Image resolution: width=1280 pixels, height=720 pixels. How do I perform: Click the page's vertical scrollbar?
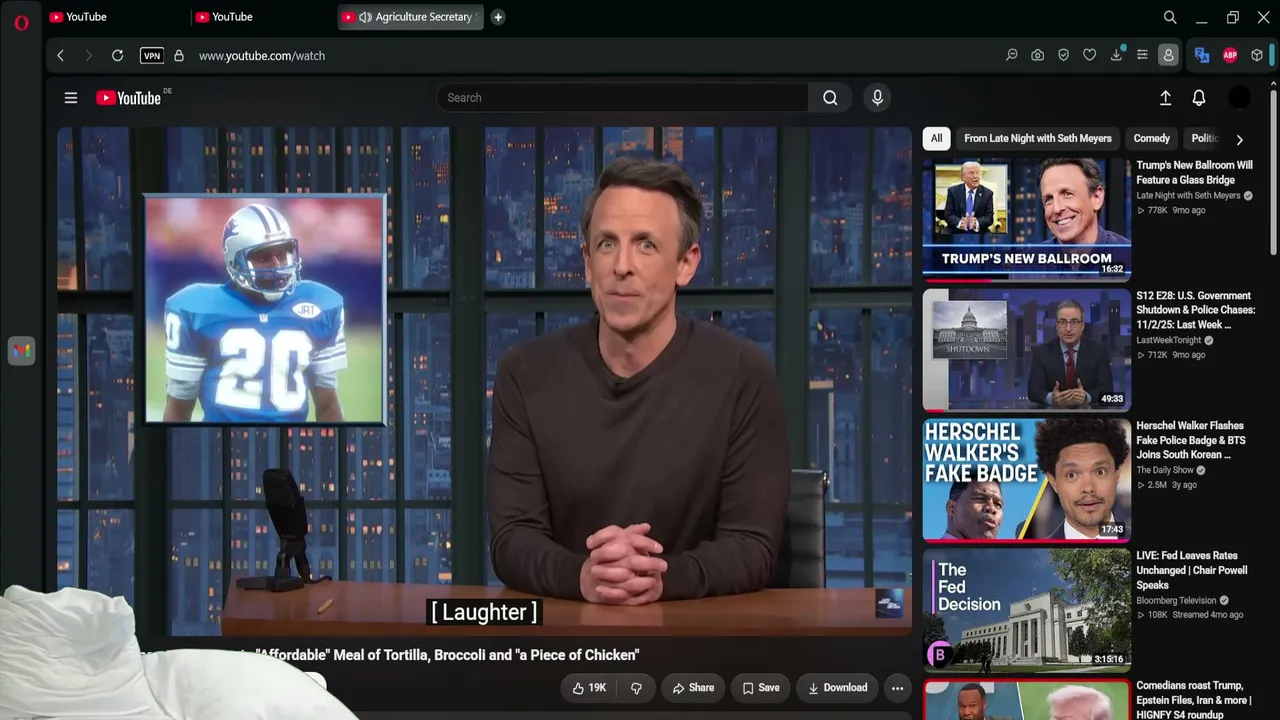(x=1274, y=170)
